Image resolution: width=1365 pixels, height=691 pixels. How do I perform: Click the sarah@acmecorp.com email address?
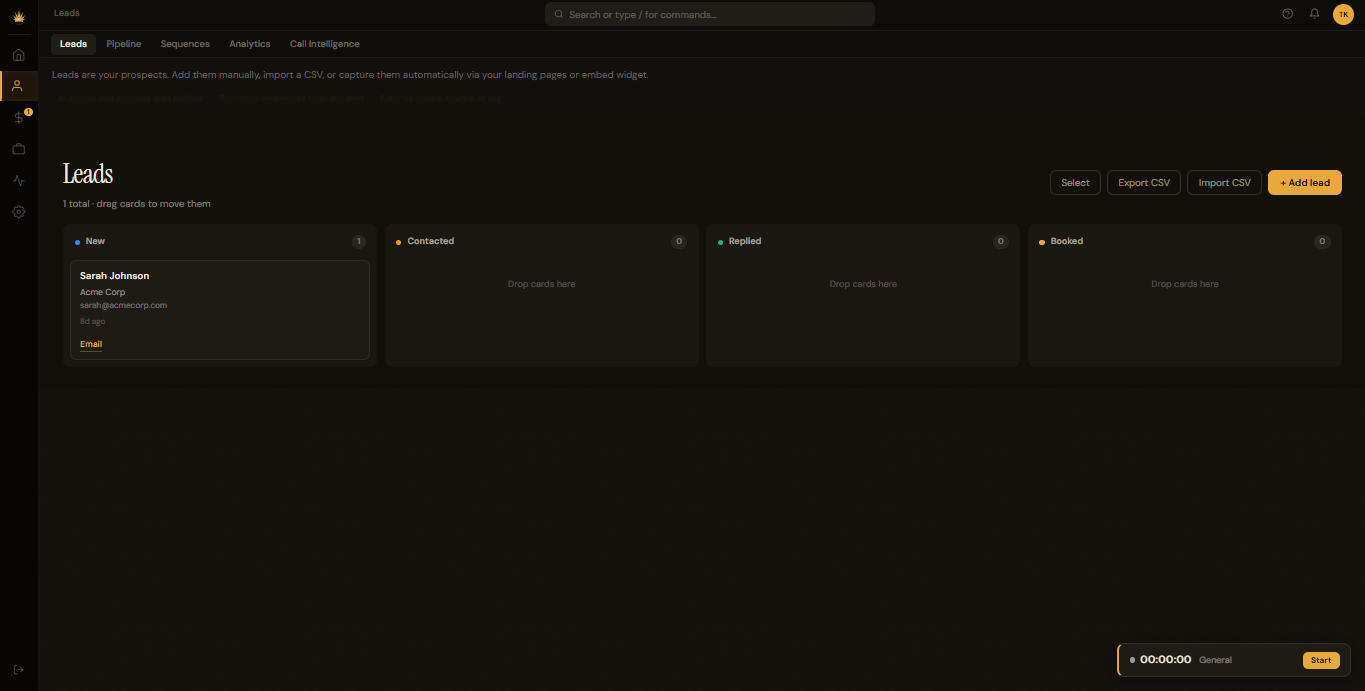(123, 305)
